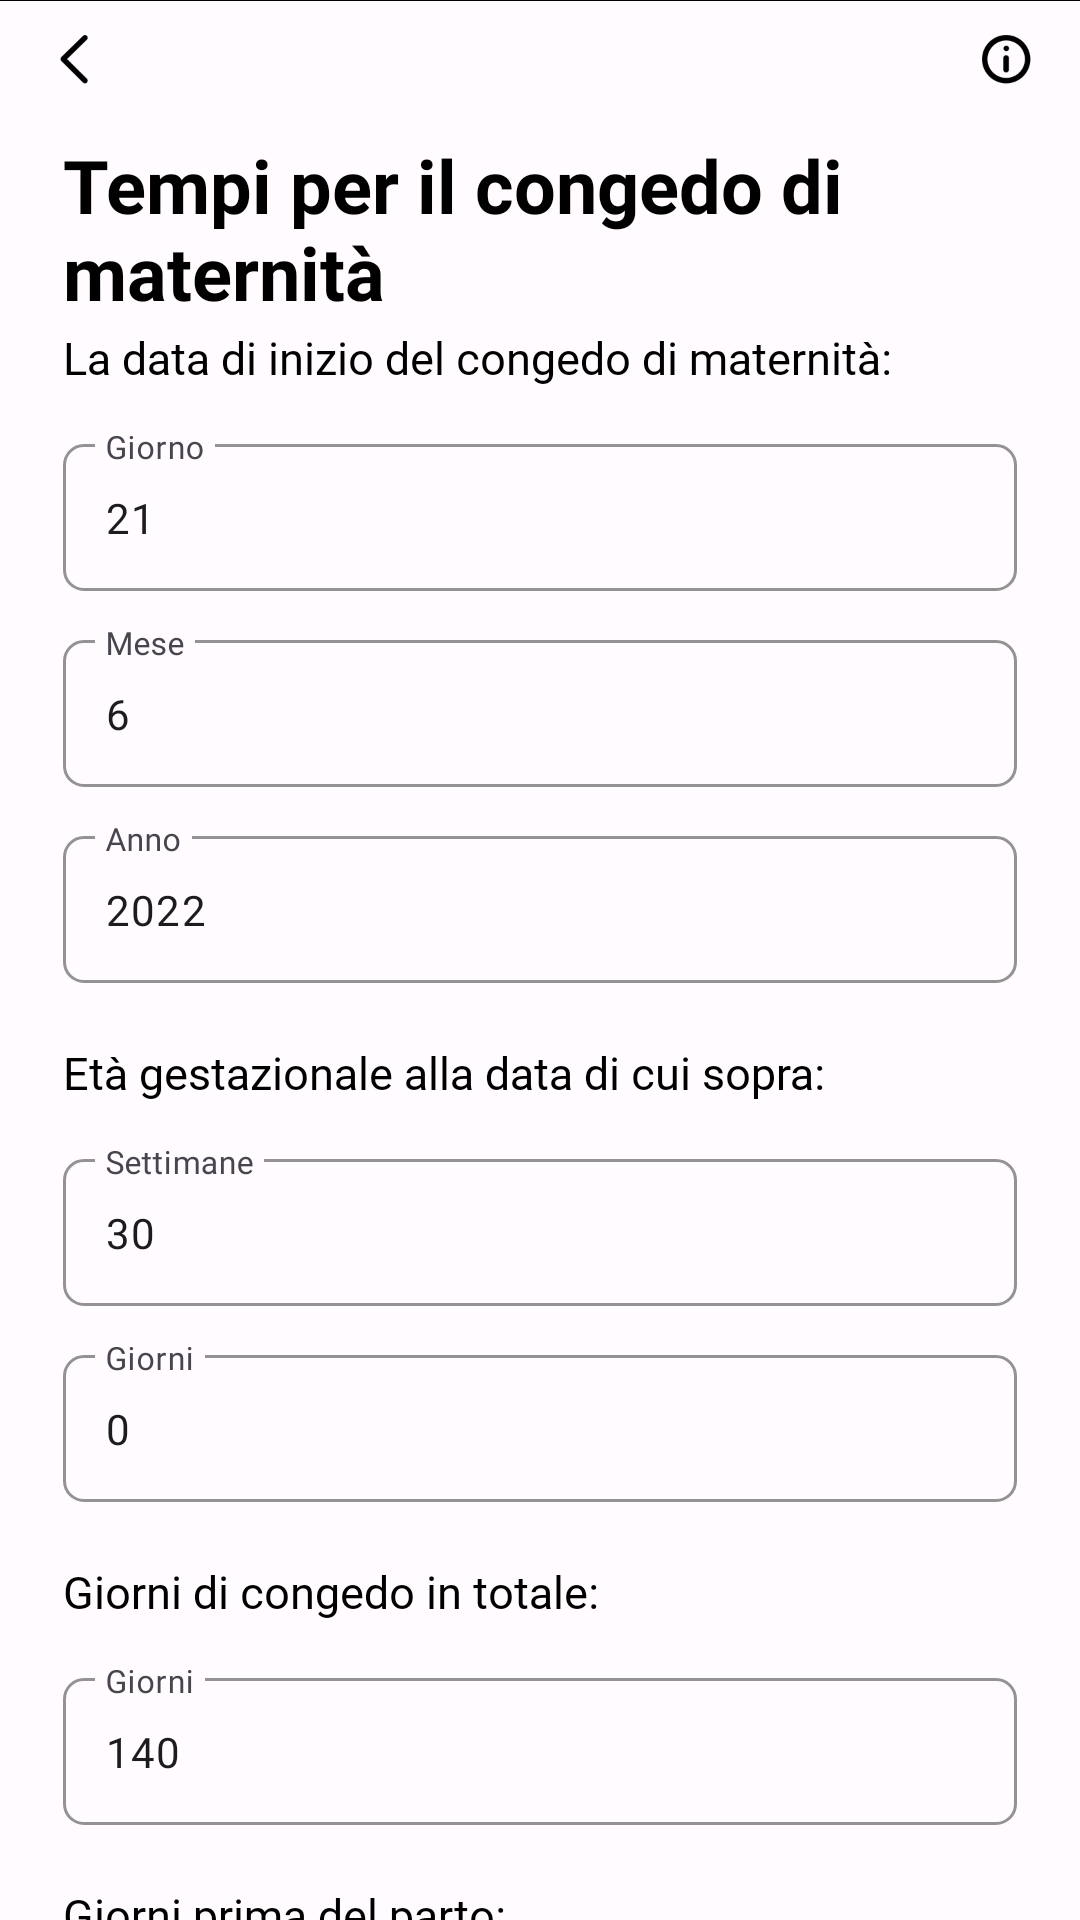This screenshot has height=1920, width=1080.
Task: Focus the Settimane field containing 30
Action: point(540,1233)
